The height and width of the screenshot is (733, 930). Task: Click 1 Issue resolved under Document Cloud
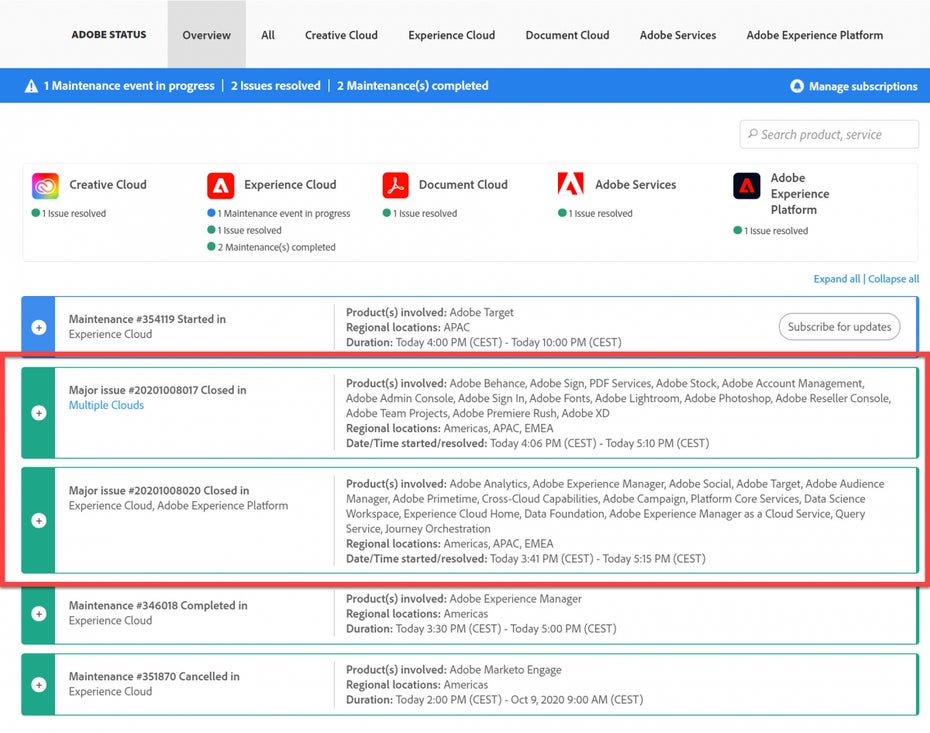(x=425, y=213)
